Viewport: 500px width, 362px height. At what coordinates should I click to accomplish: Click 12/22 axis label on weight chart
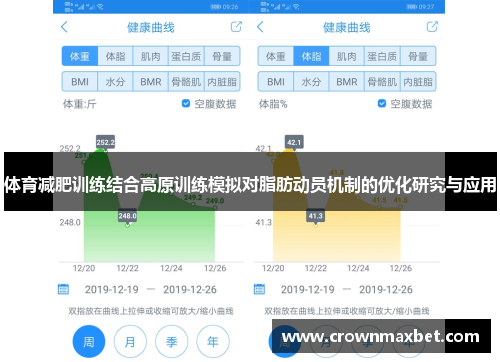128,268
